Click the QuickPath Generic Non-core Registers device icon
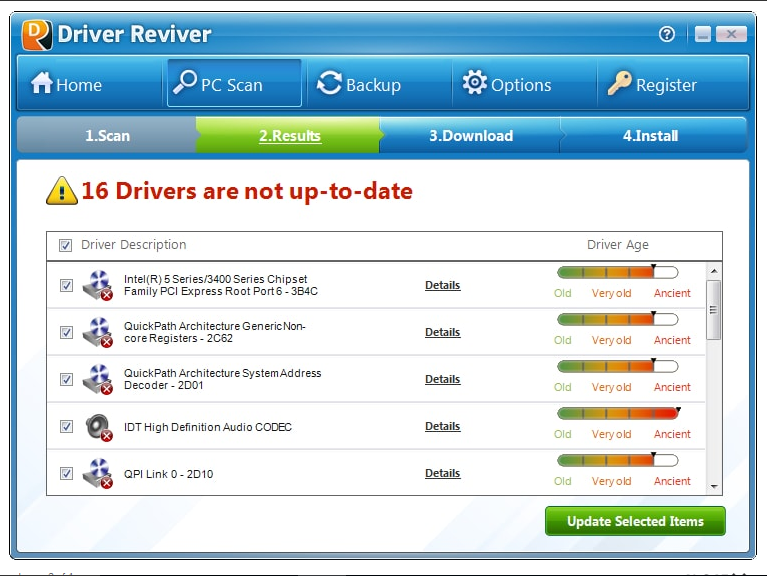Screen dimensions: 767x576 coord(98,332)
